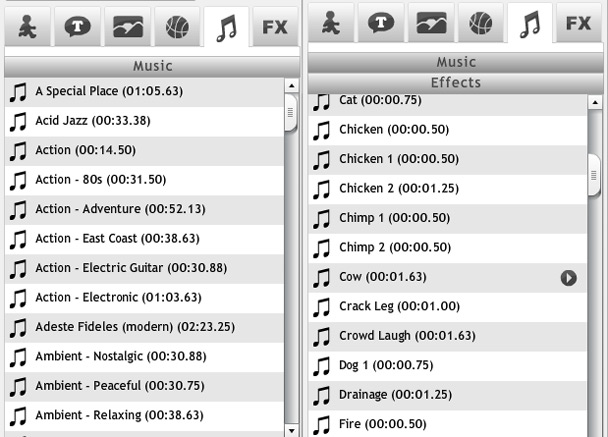Choose the Crowd Laugh sound effect

click(407, 336)
